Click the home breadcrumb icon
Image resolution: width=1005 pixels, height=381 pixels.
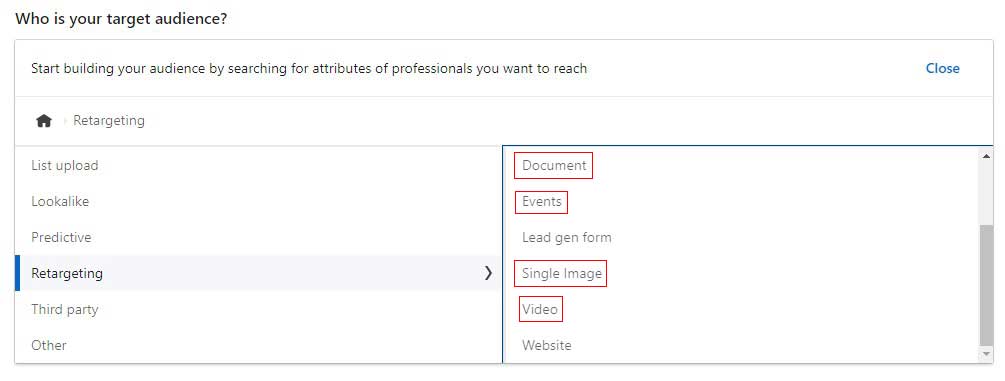pyautogui.click(x=44, y=121)
